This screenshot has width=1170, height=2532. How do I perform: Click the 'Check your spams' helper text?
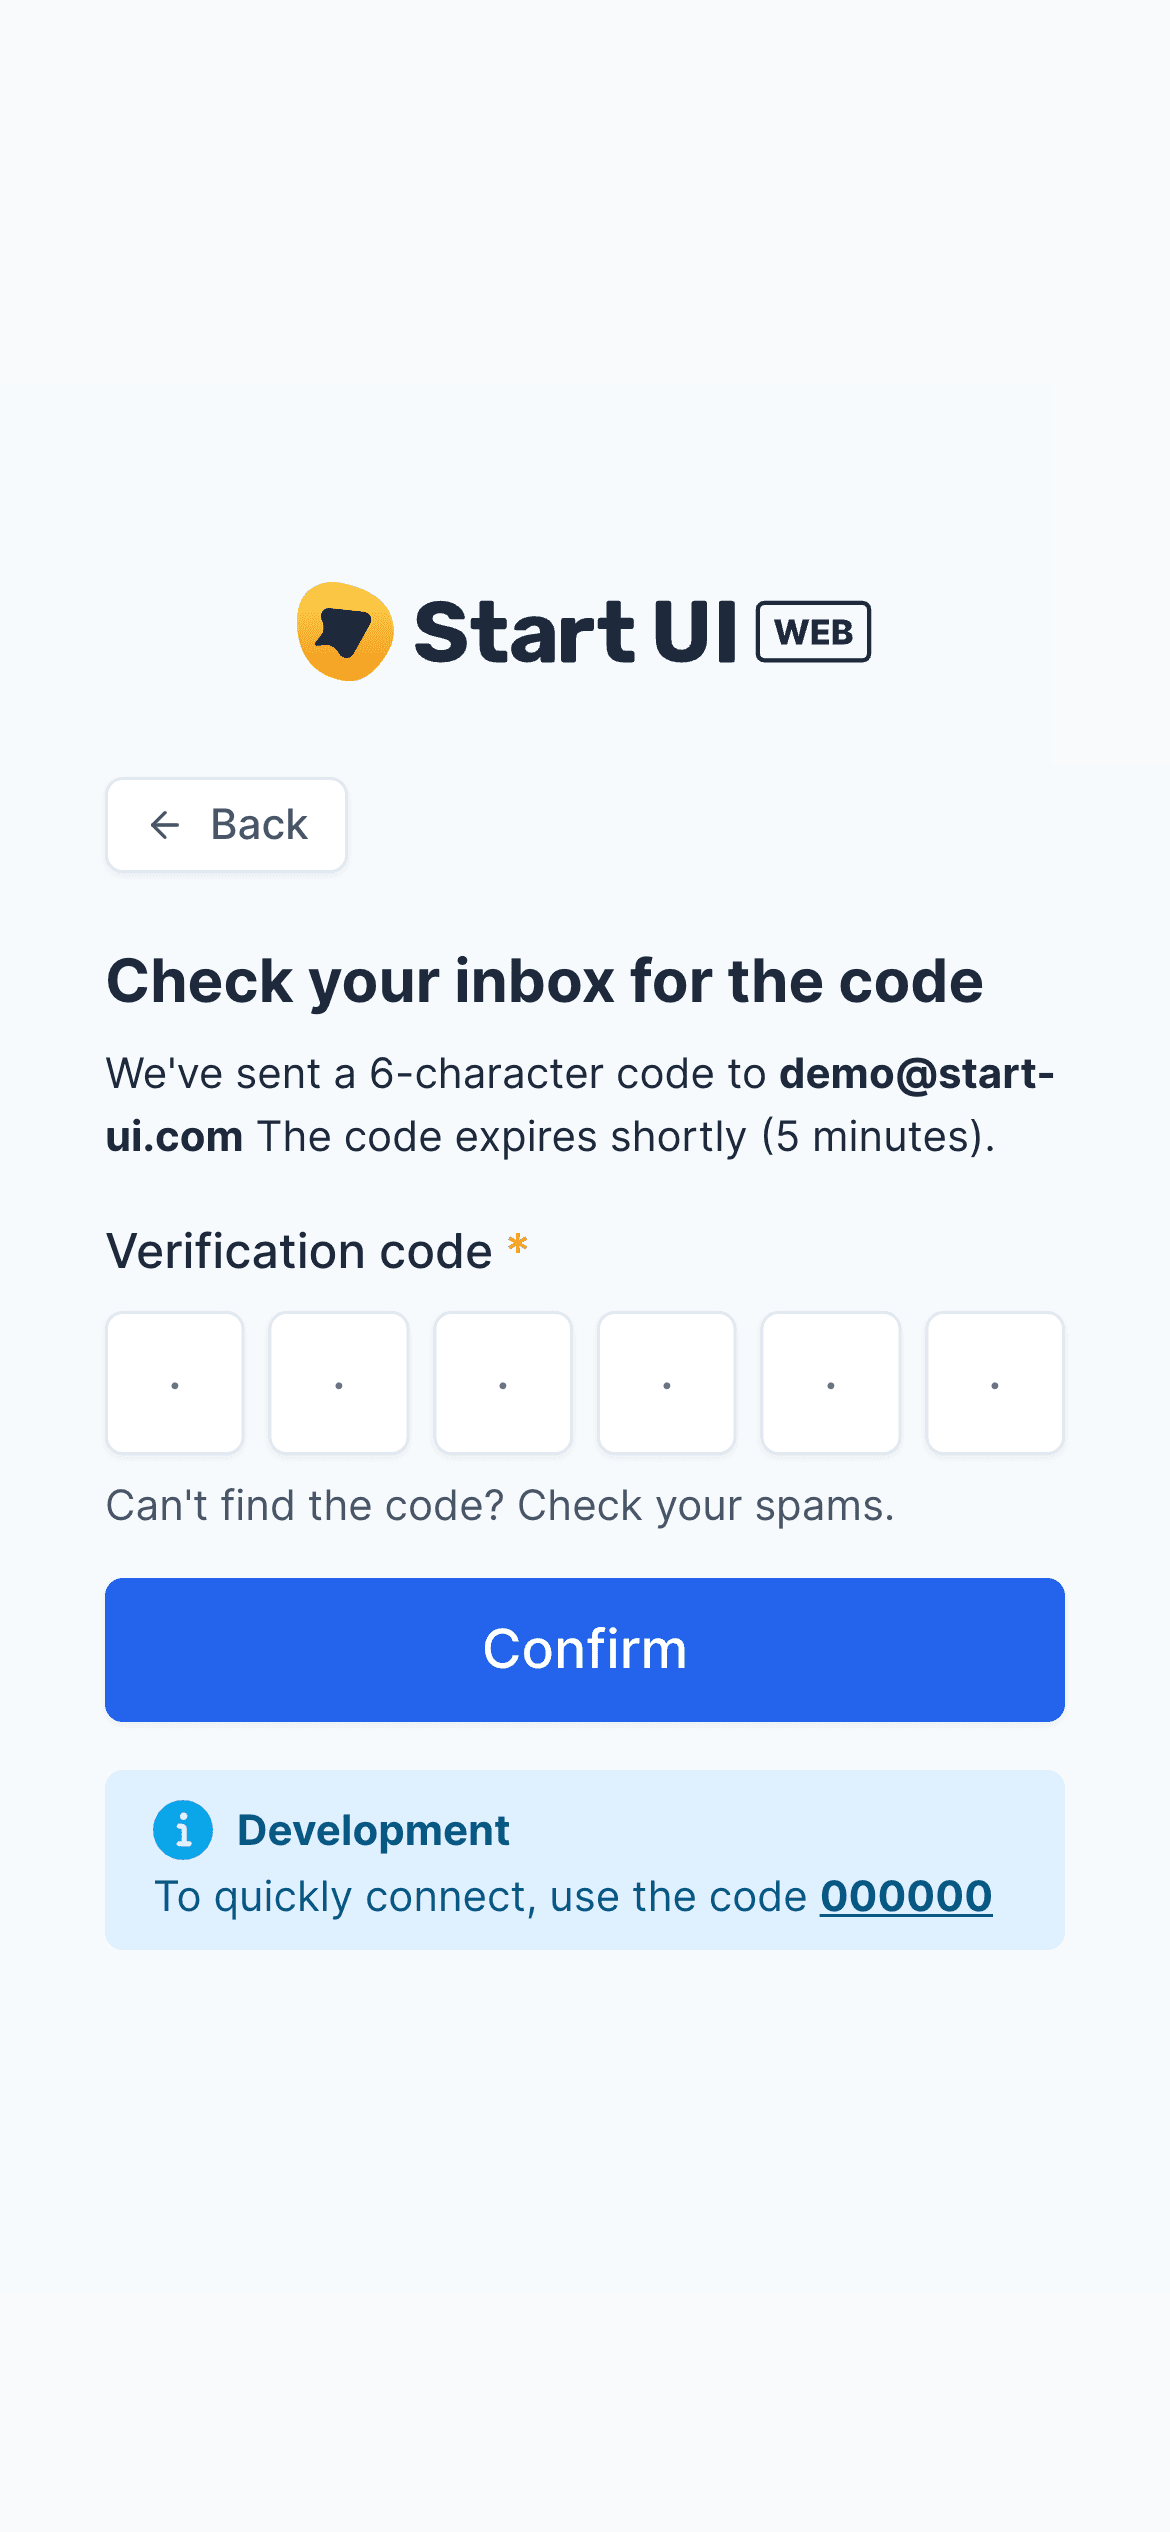pyautogui.click(x=500, y=1505)
